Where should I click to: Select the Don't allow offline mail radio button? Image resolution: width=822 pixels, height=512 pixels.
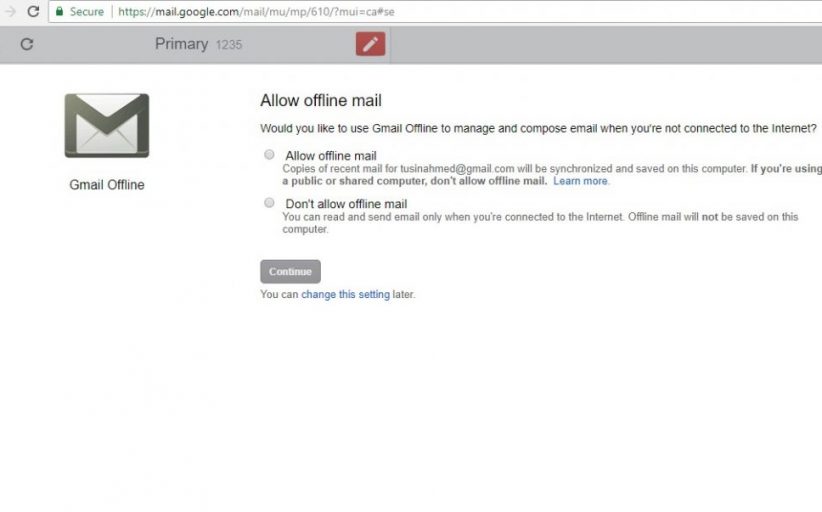pos(269,203)
